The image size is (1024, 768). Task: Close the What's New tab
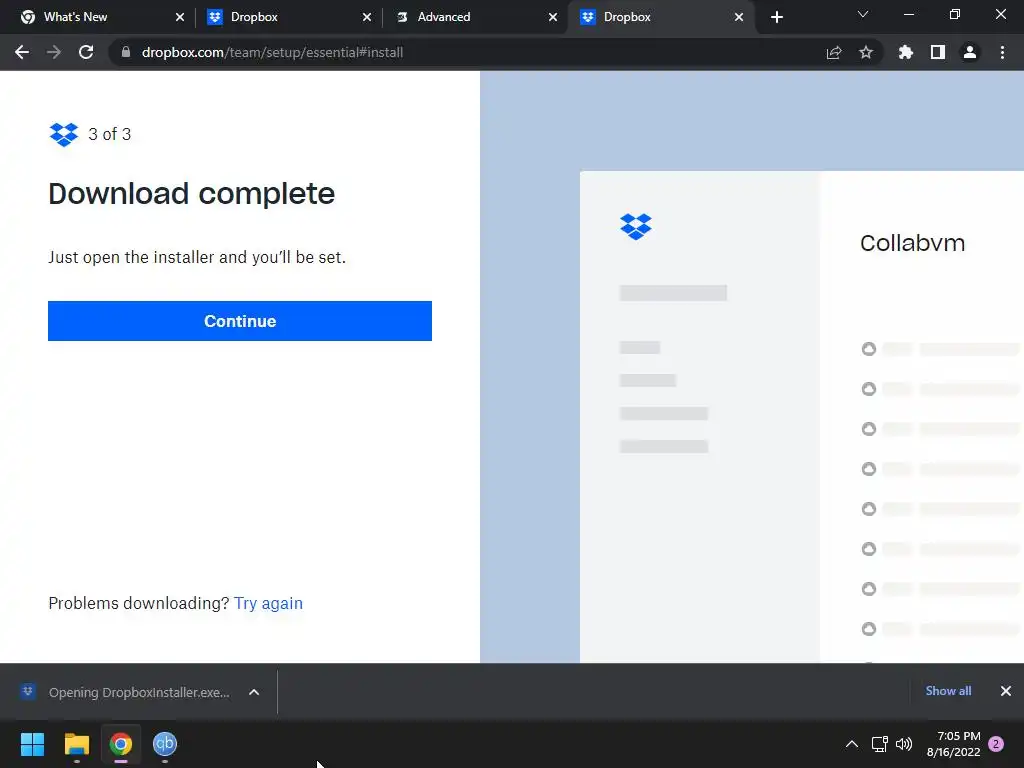(x=180, y=17)
